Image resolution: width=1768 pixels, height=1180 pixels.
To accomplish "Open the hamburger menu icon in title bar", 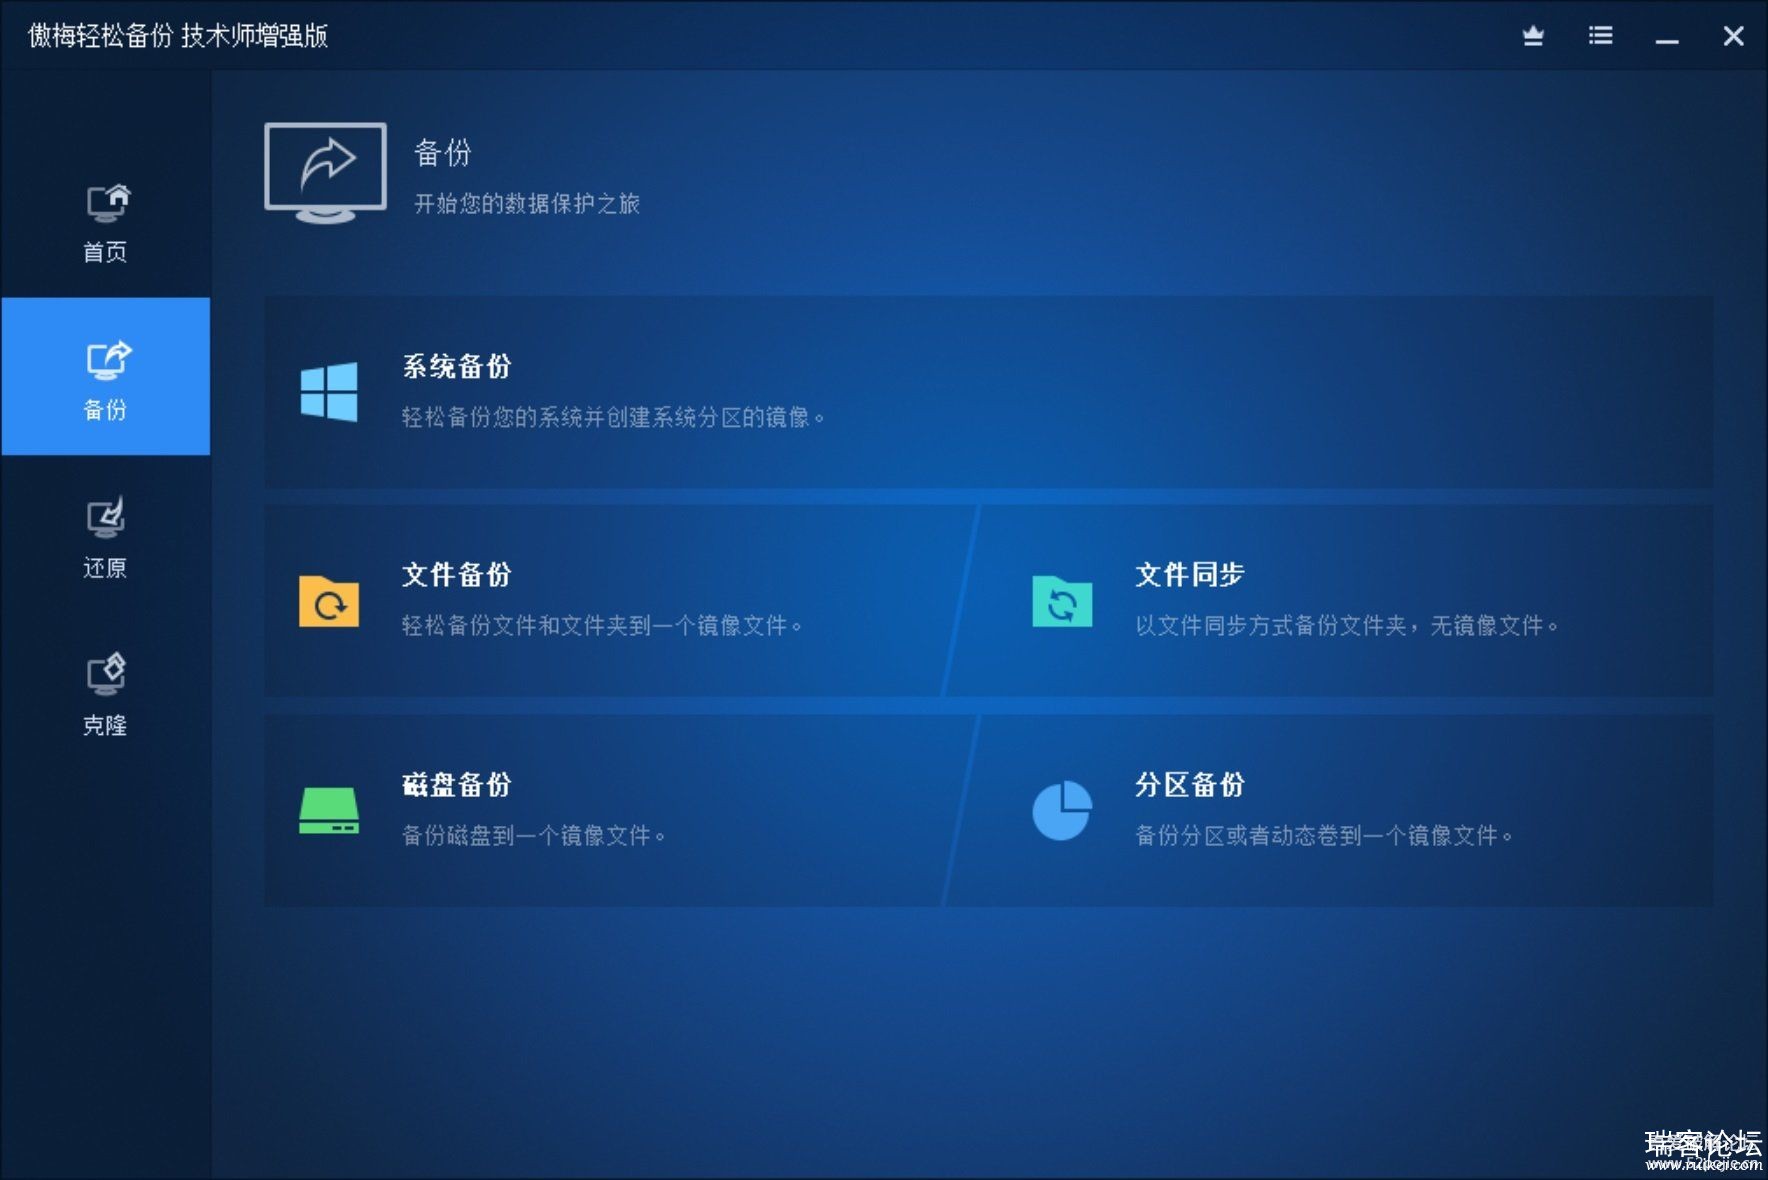I will [x=1600, y=36].
